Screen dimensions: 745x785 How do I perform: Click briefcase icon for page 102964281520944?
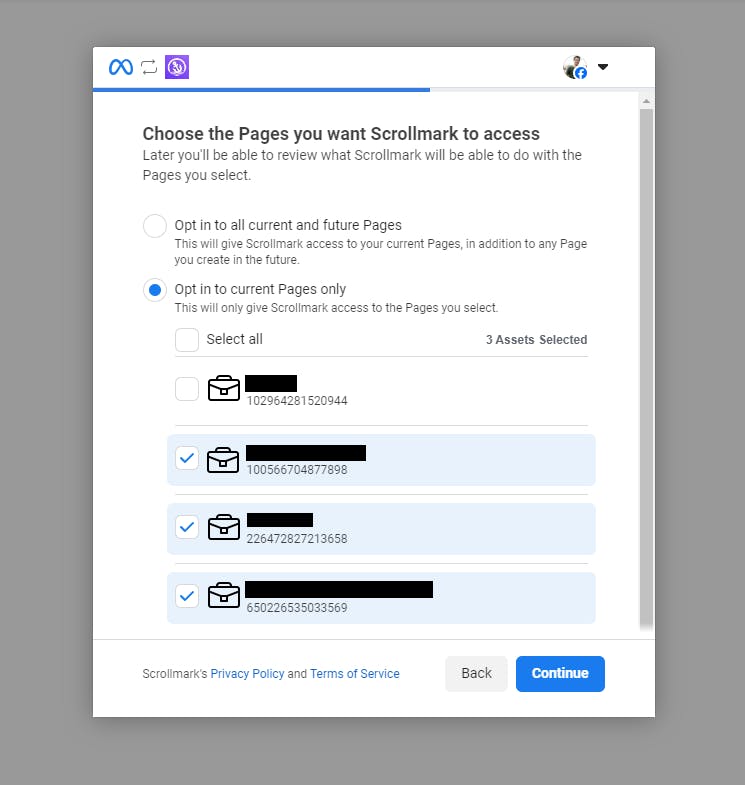tap(224, 388)
